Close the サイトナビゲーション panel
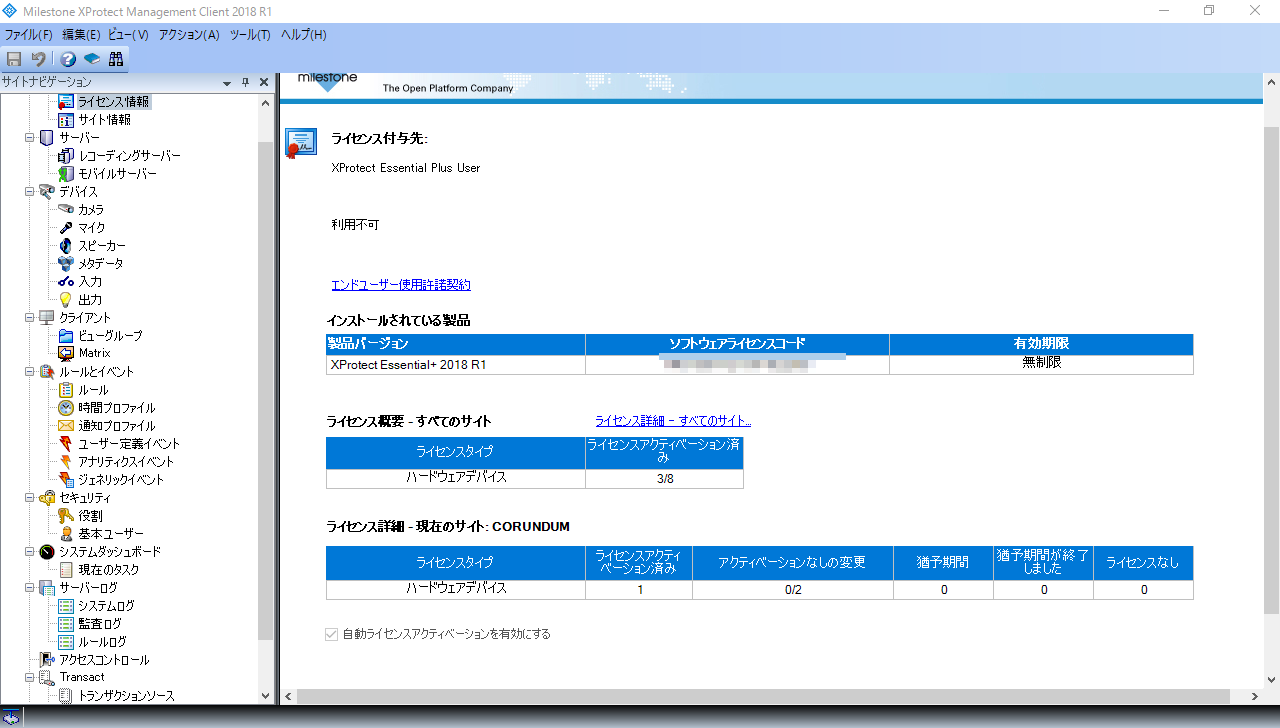Screen dimensions: 1280x728 [x=264, y=82]
